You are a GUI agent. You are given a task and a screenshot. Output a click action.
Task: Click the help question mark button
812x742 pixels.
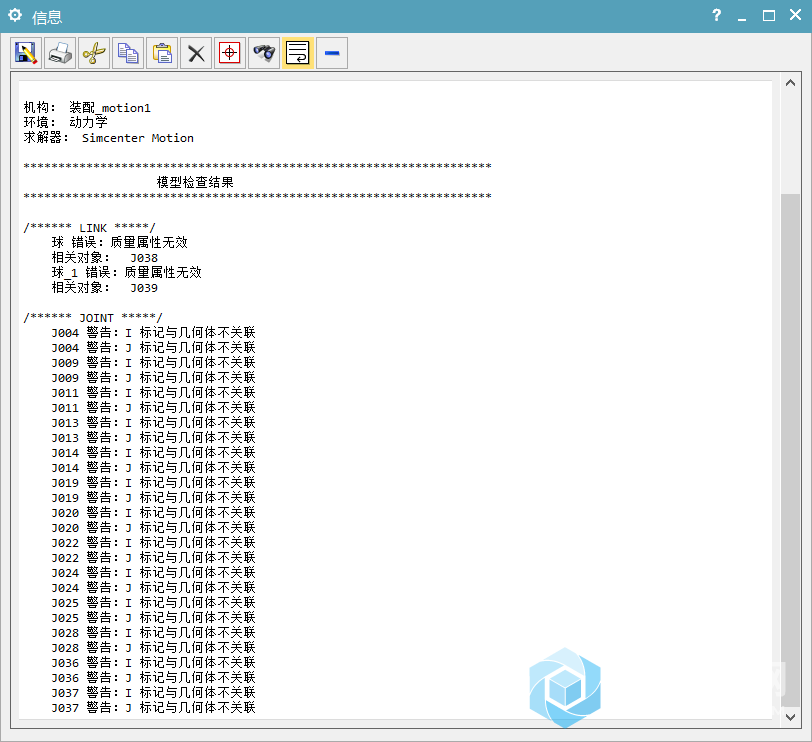(x=716, y=16)
